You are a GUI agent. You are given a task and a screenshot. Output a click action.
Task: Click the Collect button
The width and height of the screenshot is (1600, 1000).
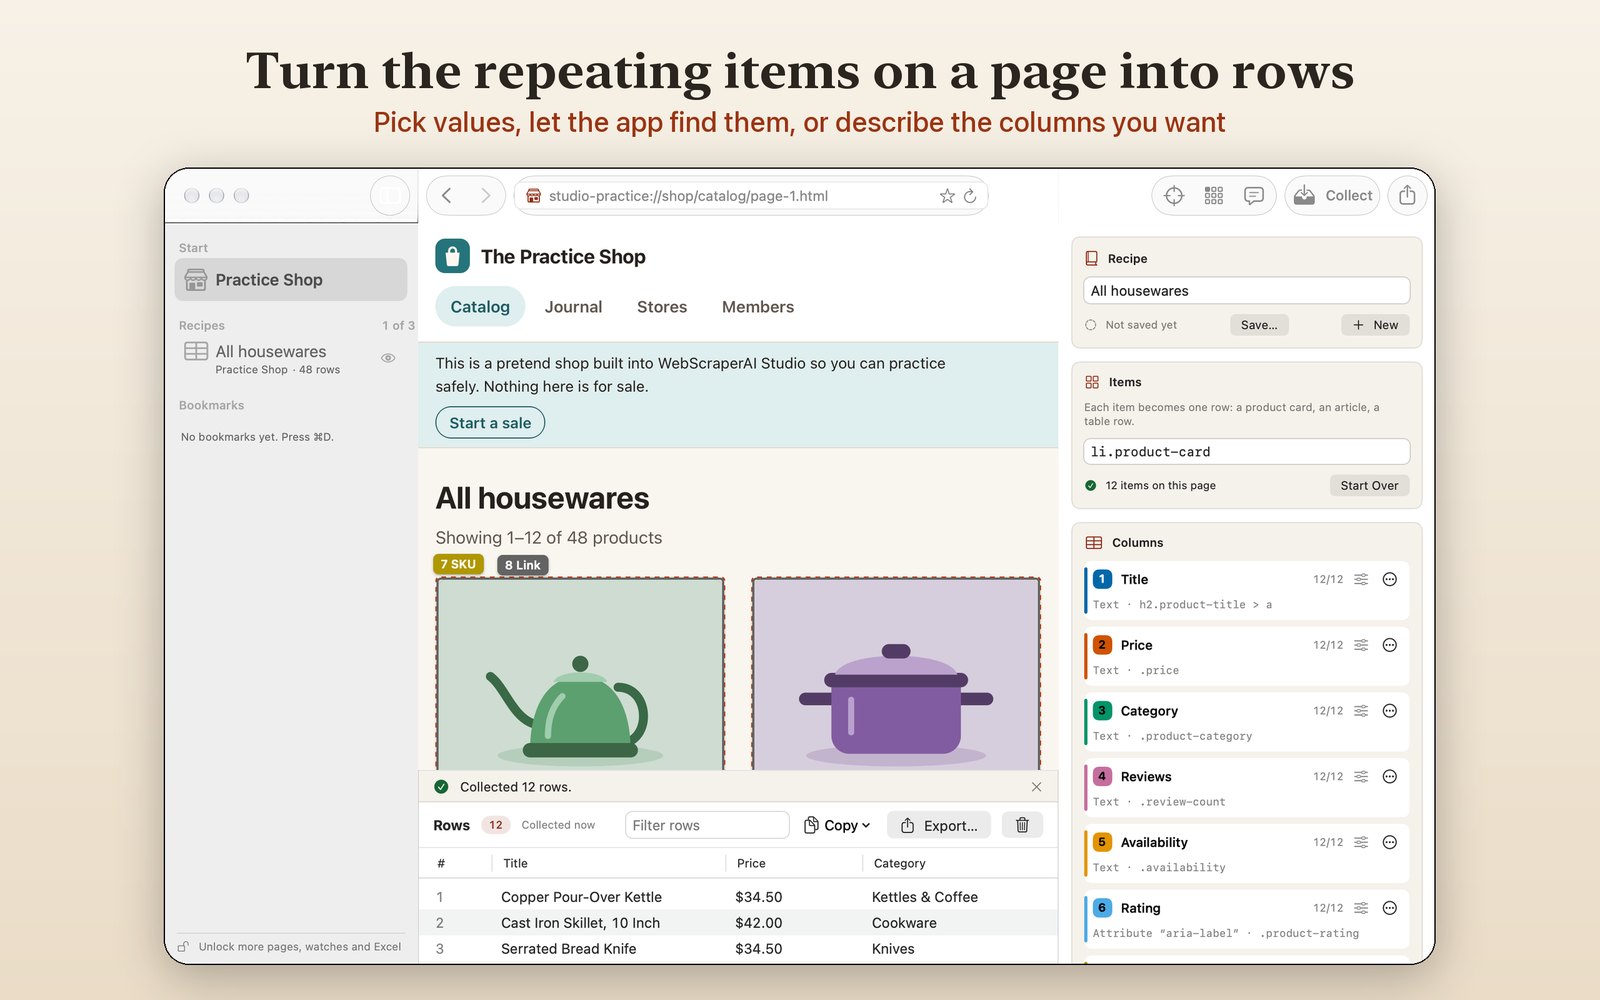1332,195
